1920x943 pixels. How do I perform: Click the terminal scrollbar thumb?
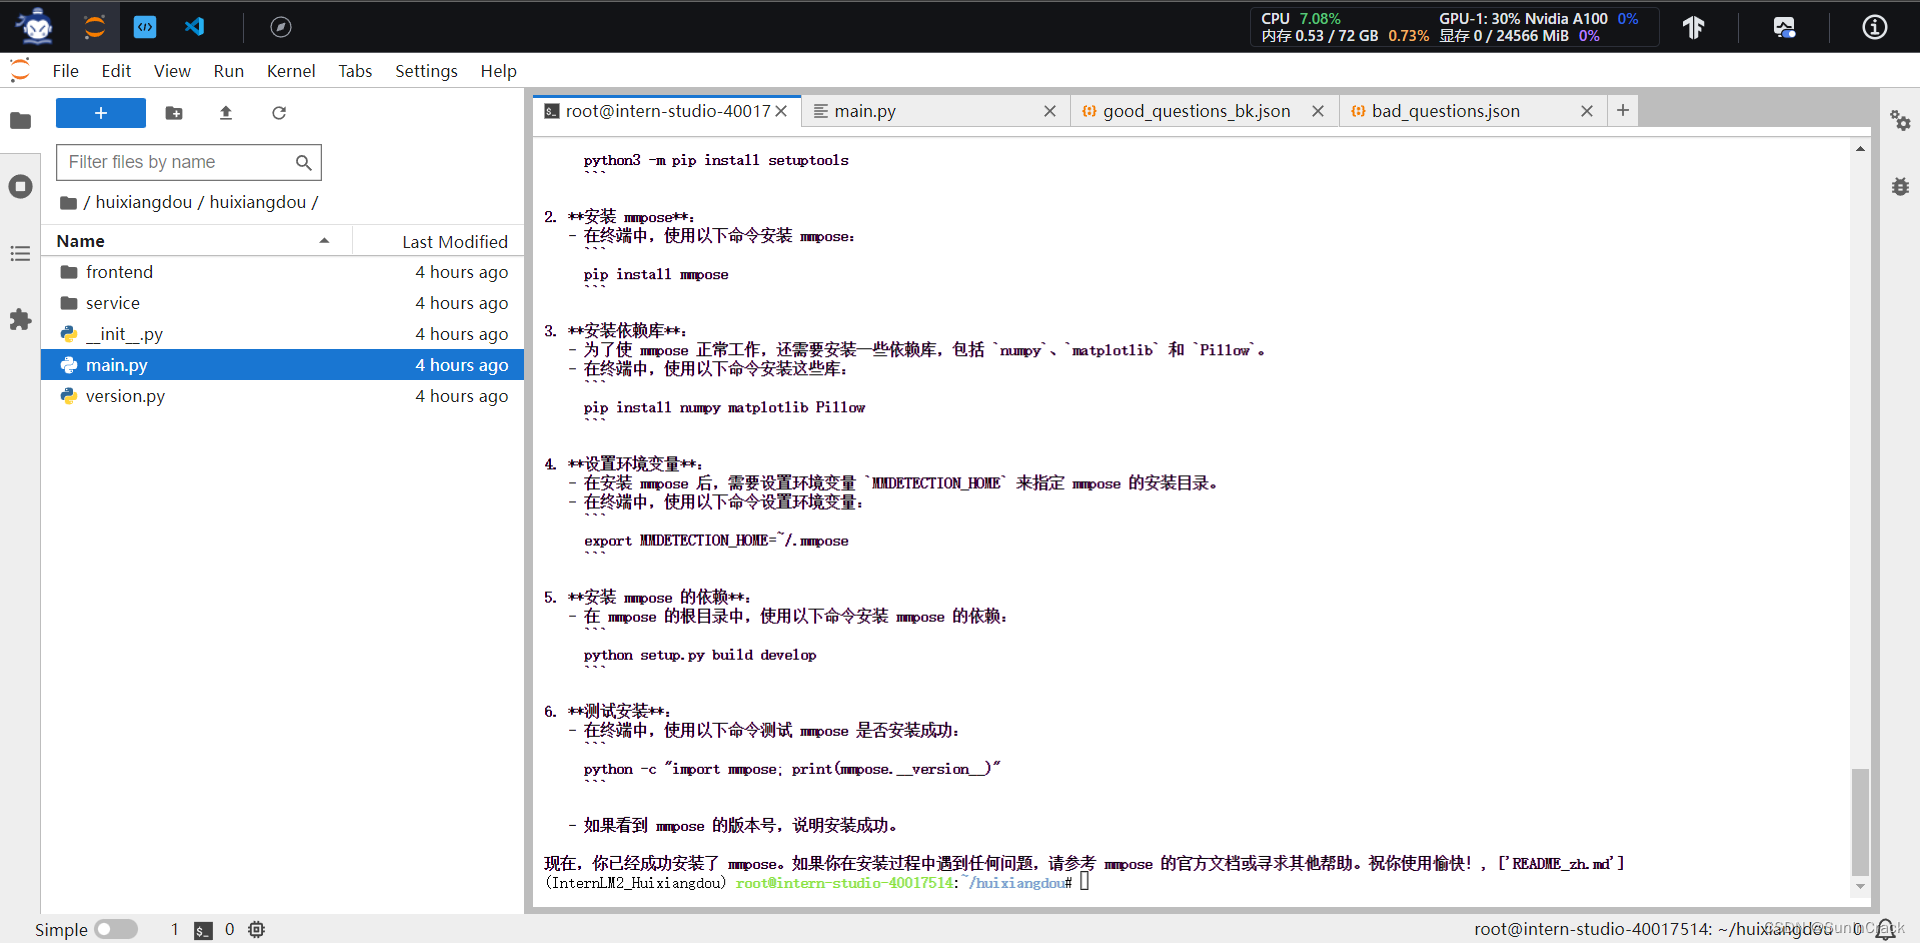(1860, 821)
